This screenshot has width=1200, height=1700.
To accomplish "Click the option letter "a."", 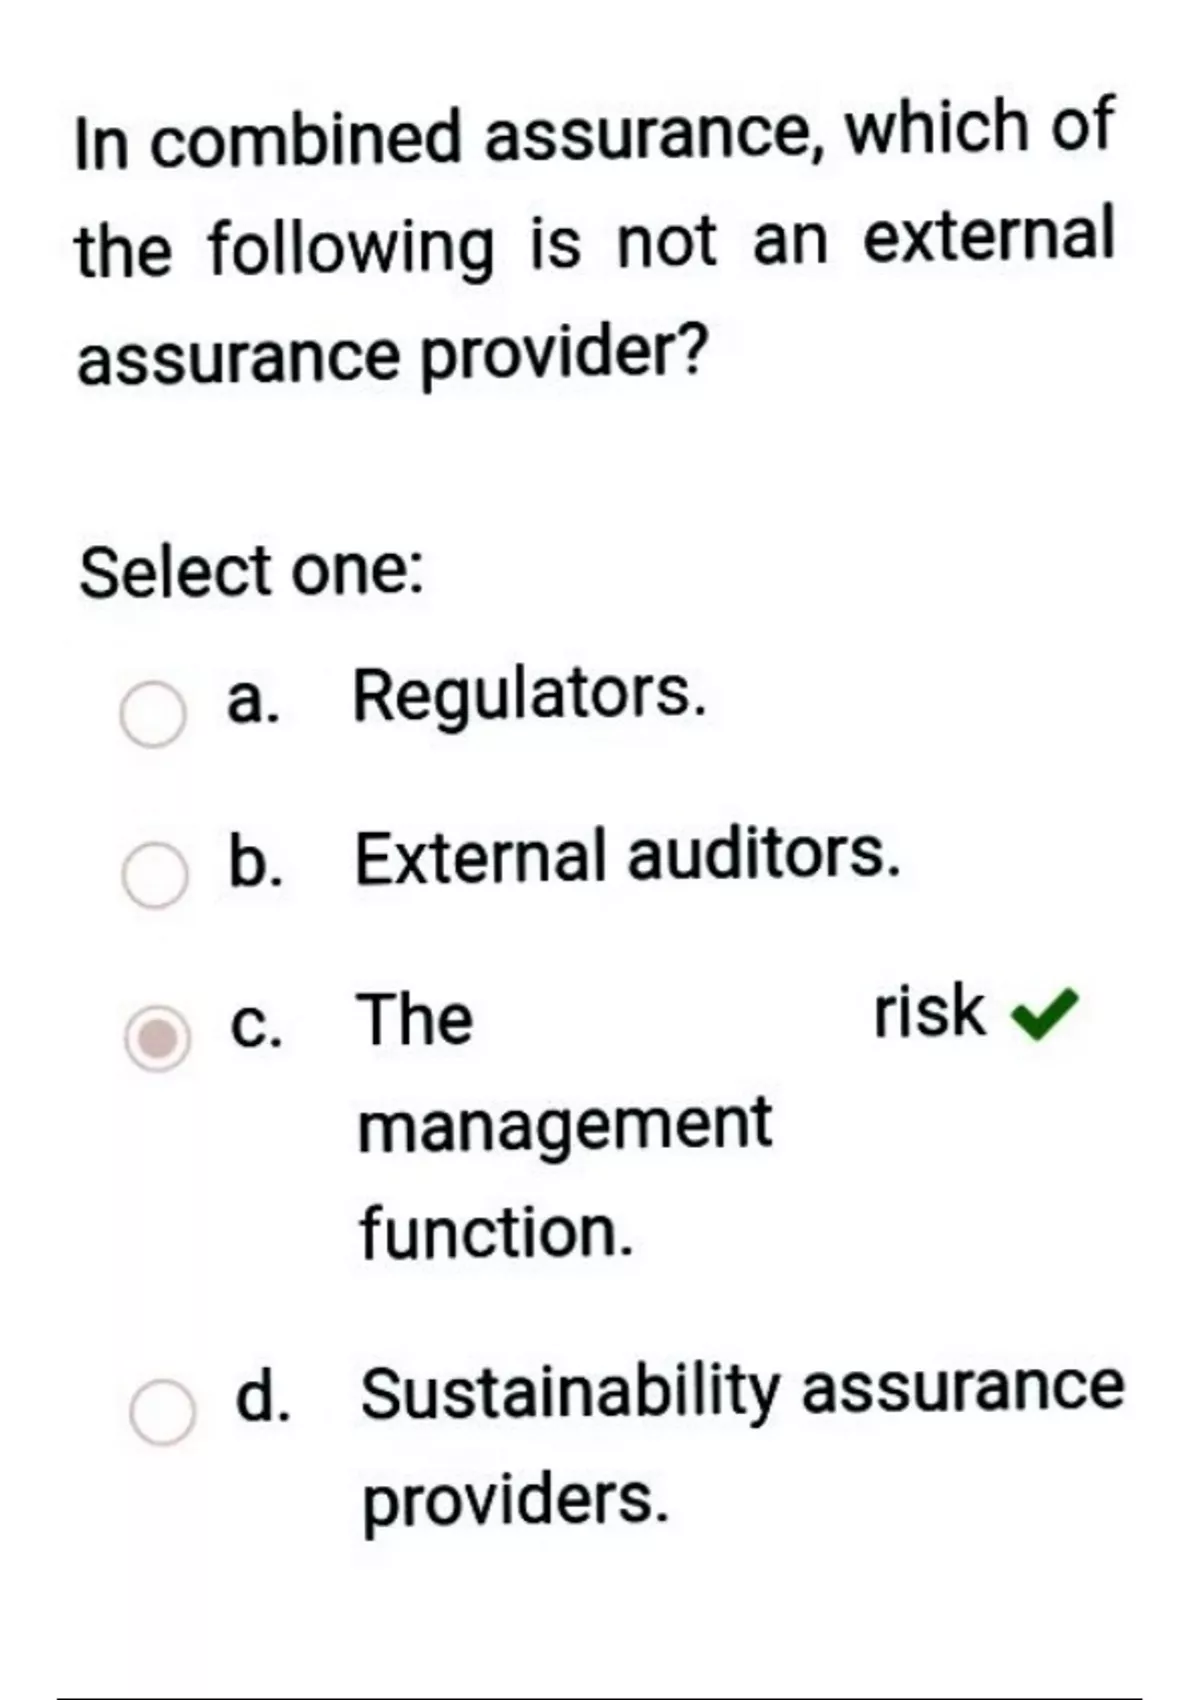I will (251, 699).
